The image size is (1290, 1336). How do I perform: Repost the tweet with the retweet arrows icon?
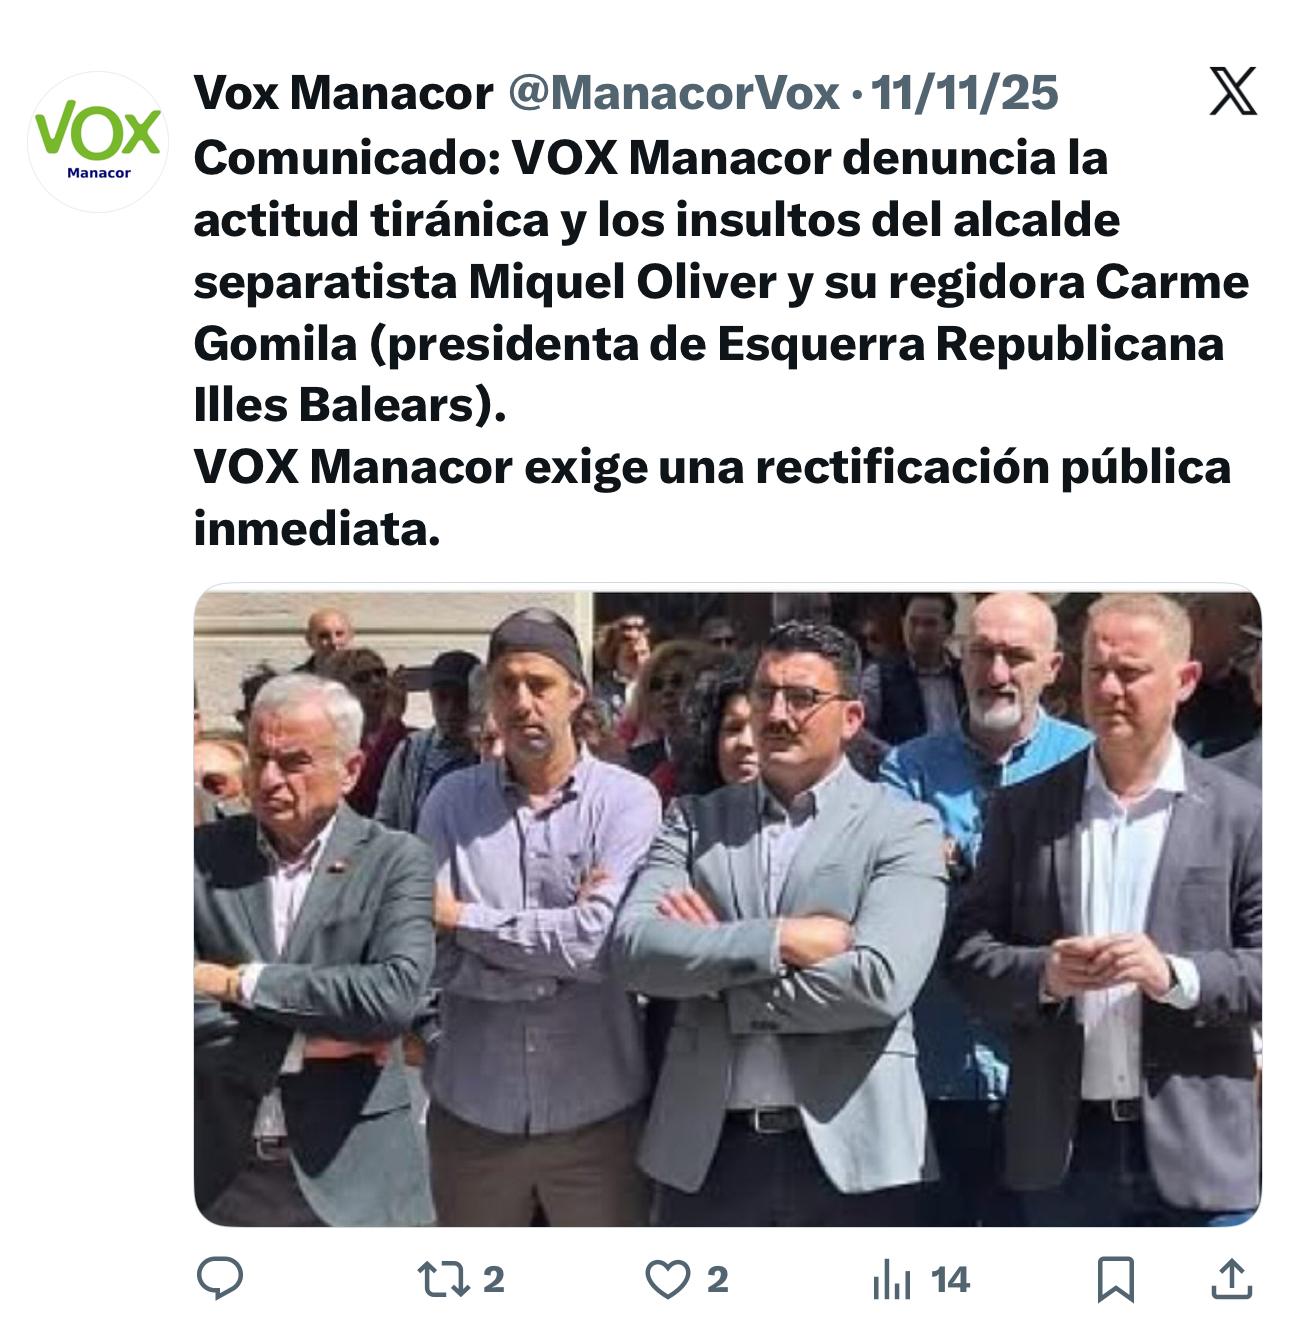click(x=442, y=1279)
